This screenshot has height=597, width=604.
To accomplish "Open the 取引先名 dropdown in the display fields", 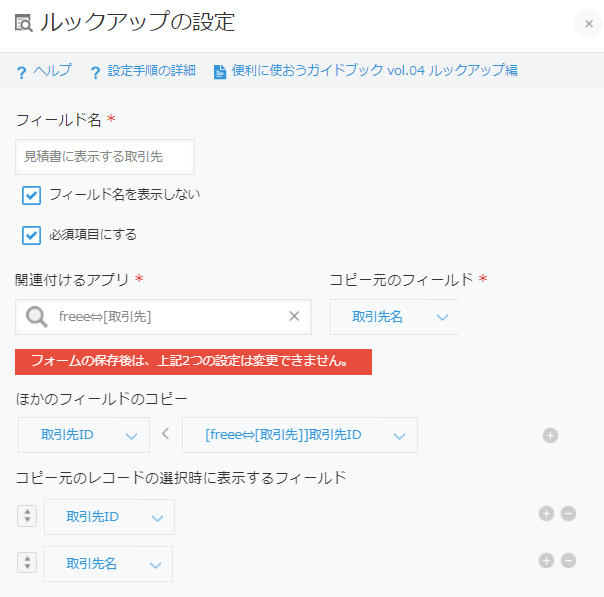I will pos(108,564).
